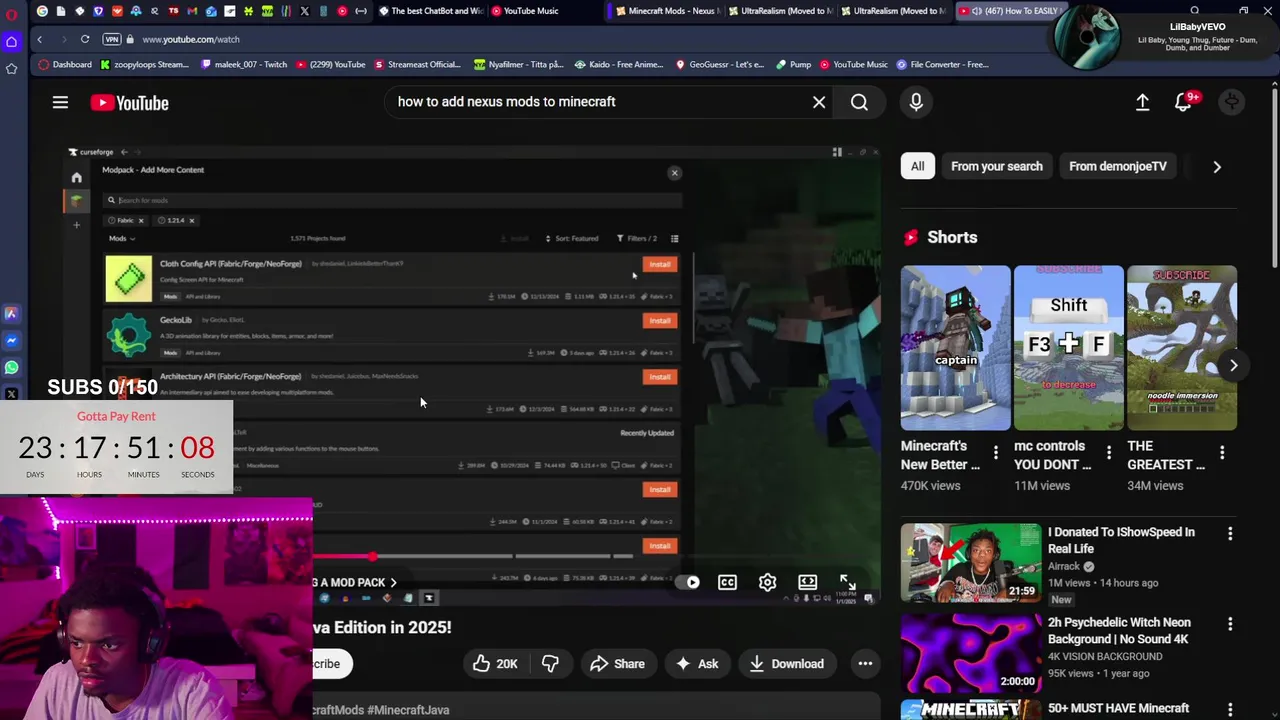
Task: Open options for 2h Psychedelic Witch Neon video
Action: click(x=1230, y=624)
